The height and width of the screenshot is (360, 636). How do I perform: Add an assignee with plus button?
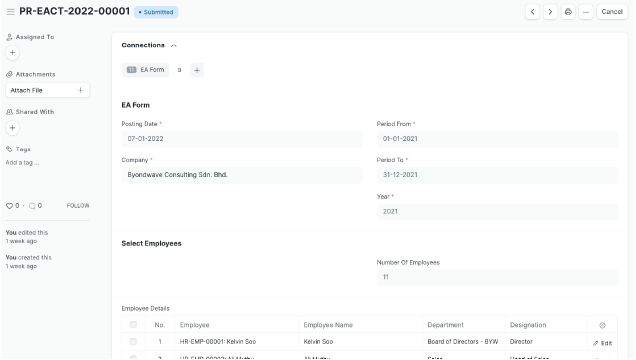[x=13, y=53]
